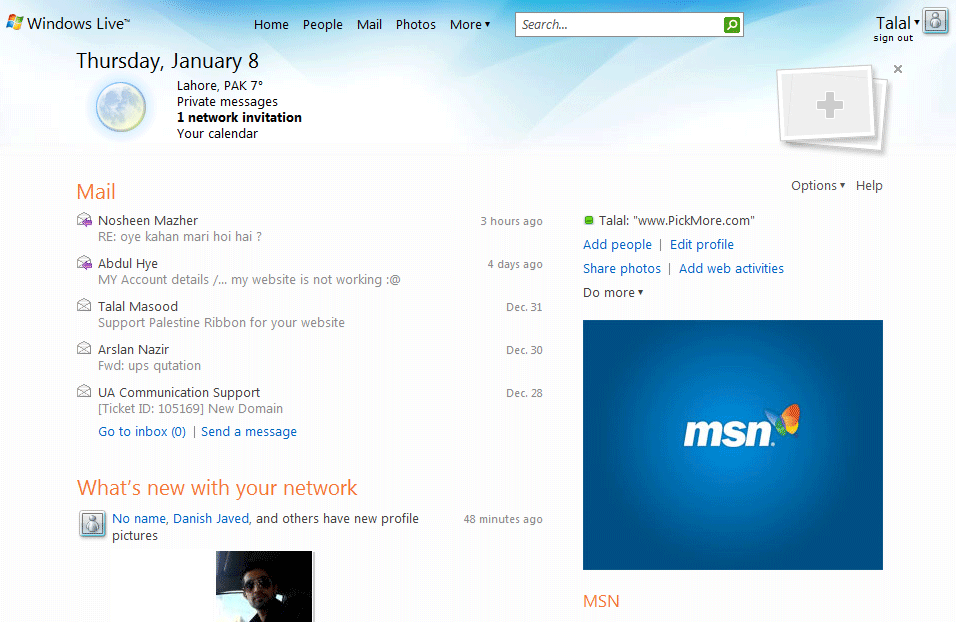
Task: Open the Photos menu item
Action: pyautogui.click(x=416, y=24)
